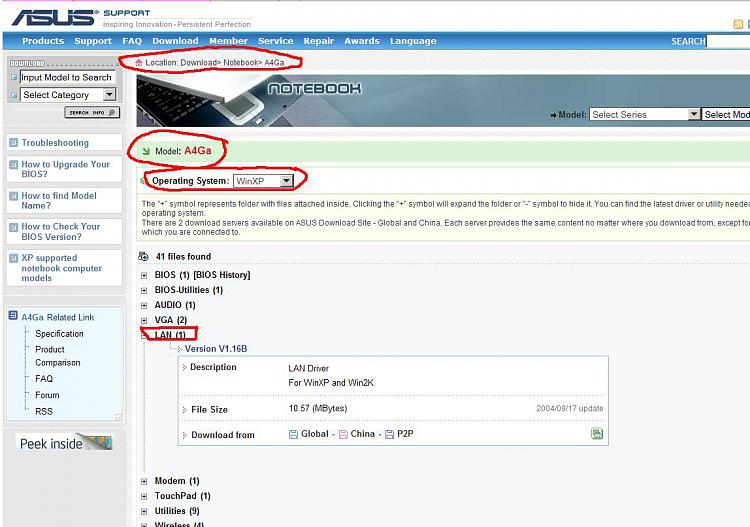Click the Global download disk icon
The height and width of the screenshot is (527, 750).
[x=293, y=434]
